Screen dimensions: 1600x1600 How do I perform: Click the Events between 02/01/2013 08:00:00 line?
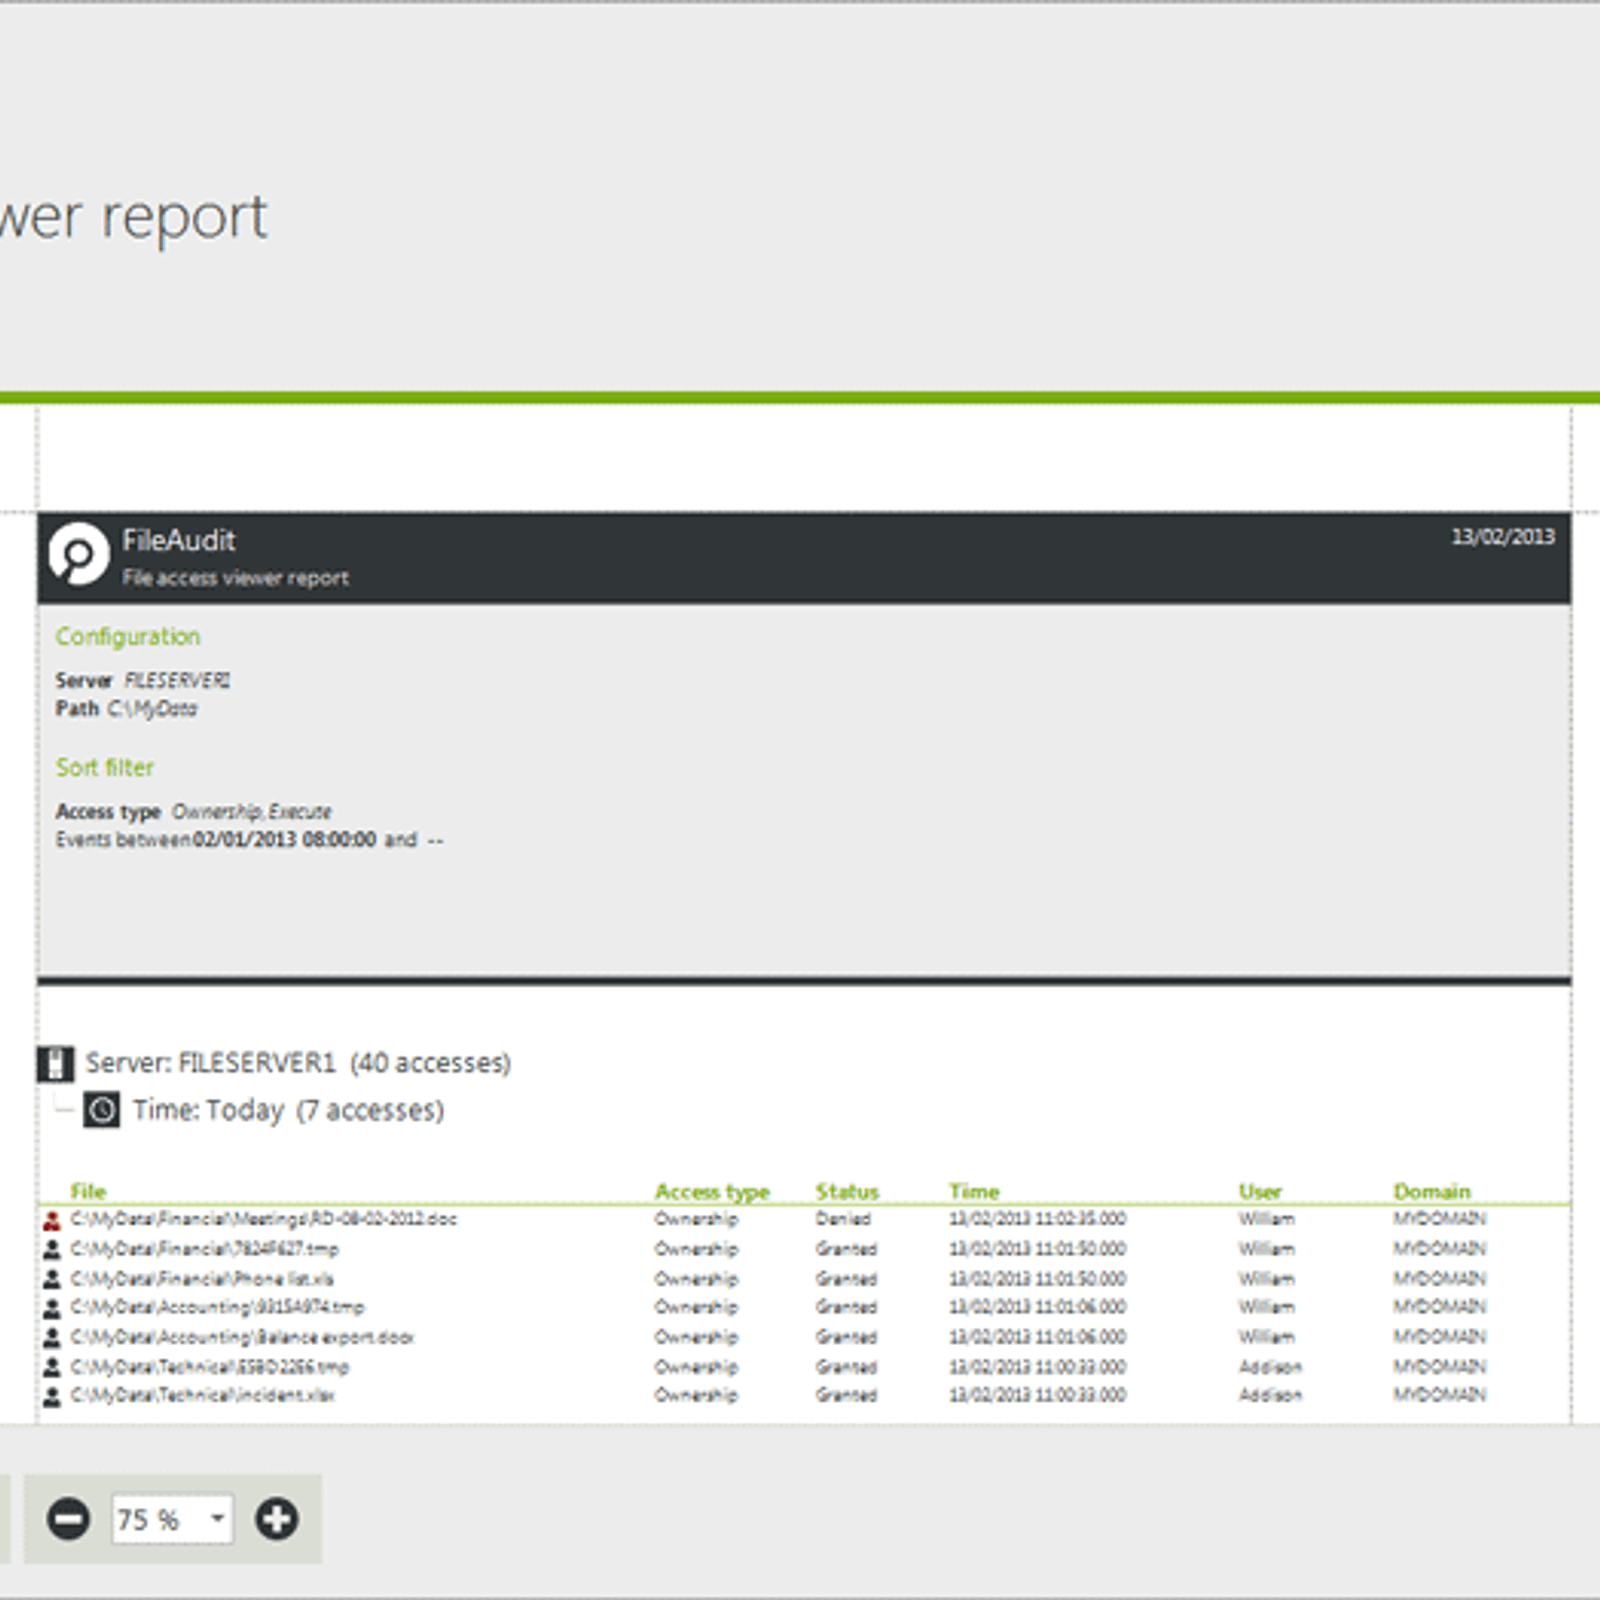pos(249,840)
